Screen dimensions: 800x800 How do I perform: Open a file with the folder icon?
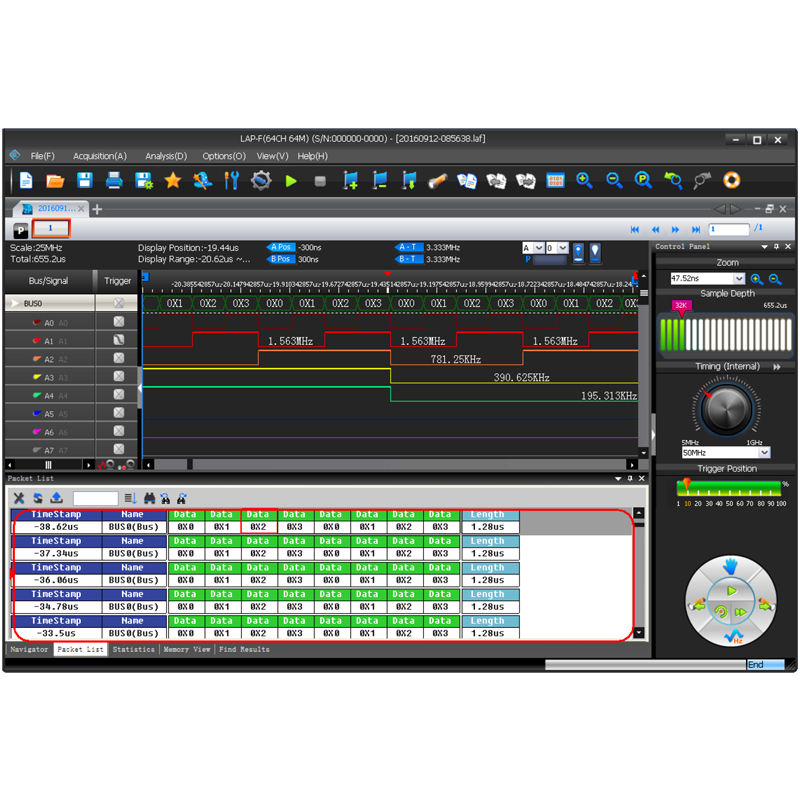tap(55, 181)
